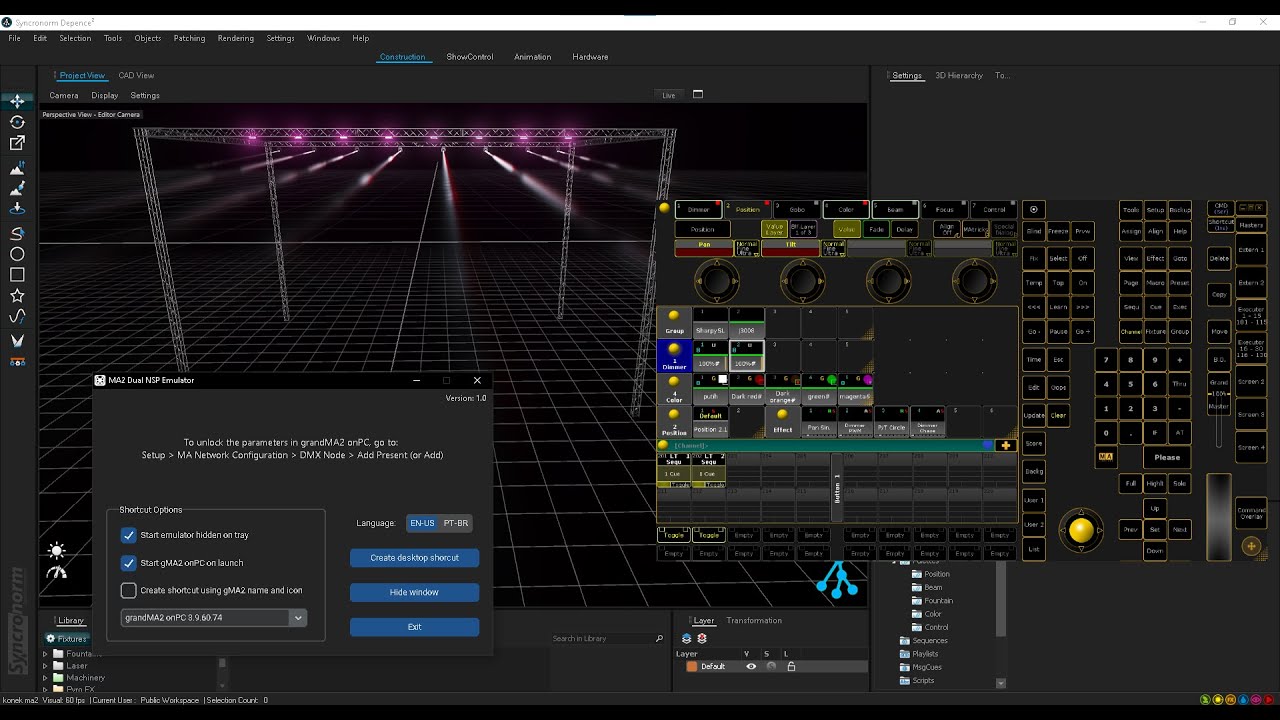The image size is (1280, 720).
Task: Select the Rotate tool in left toolbar
Action: 17,122
